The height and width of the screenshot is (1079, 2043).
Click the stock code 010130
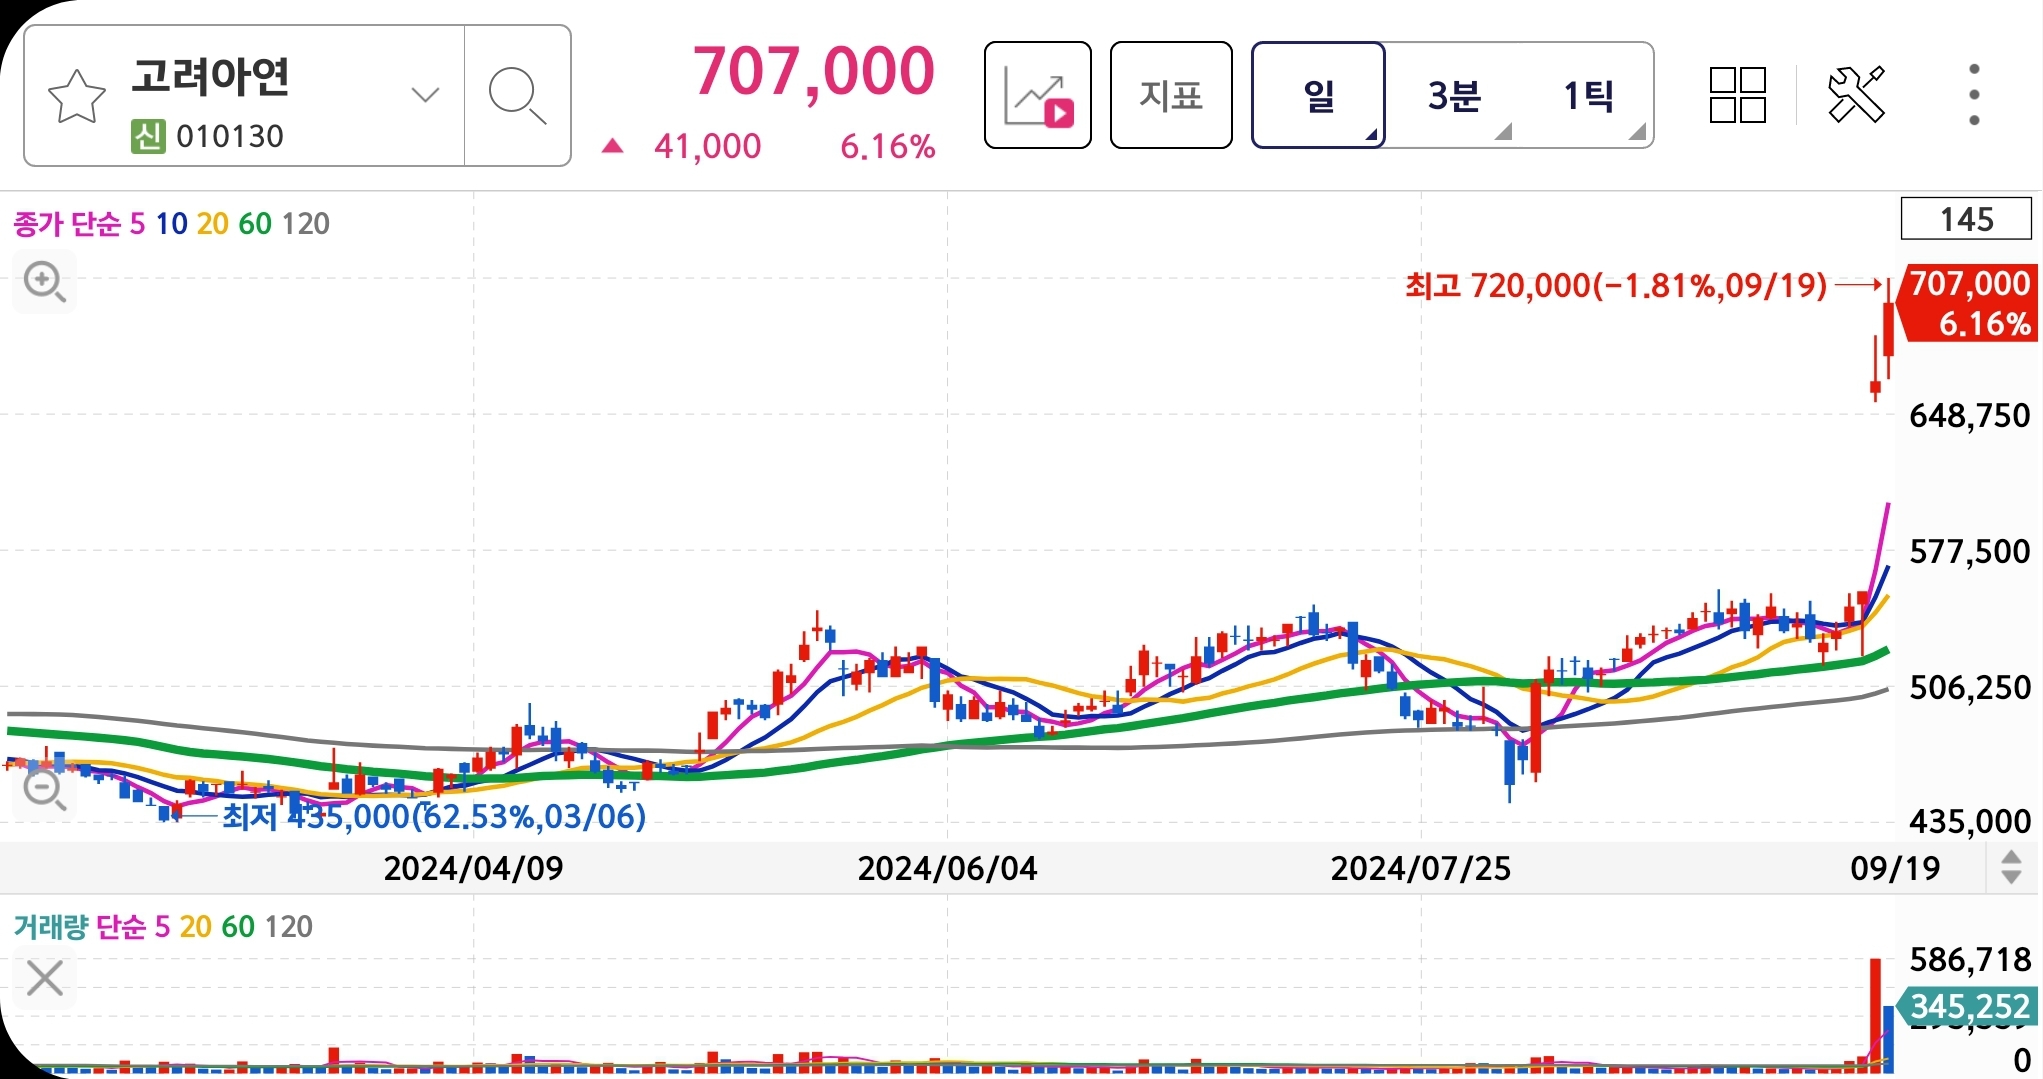click(230, 136)
